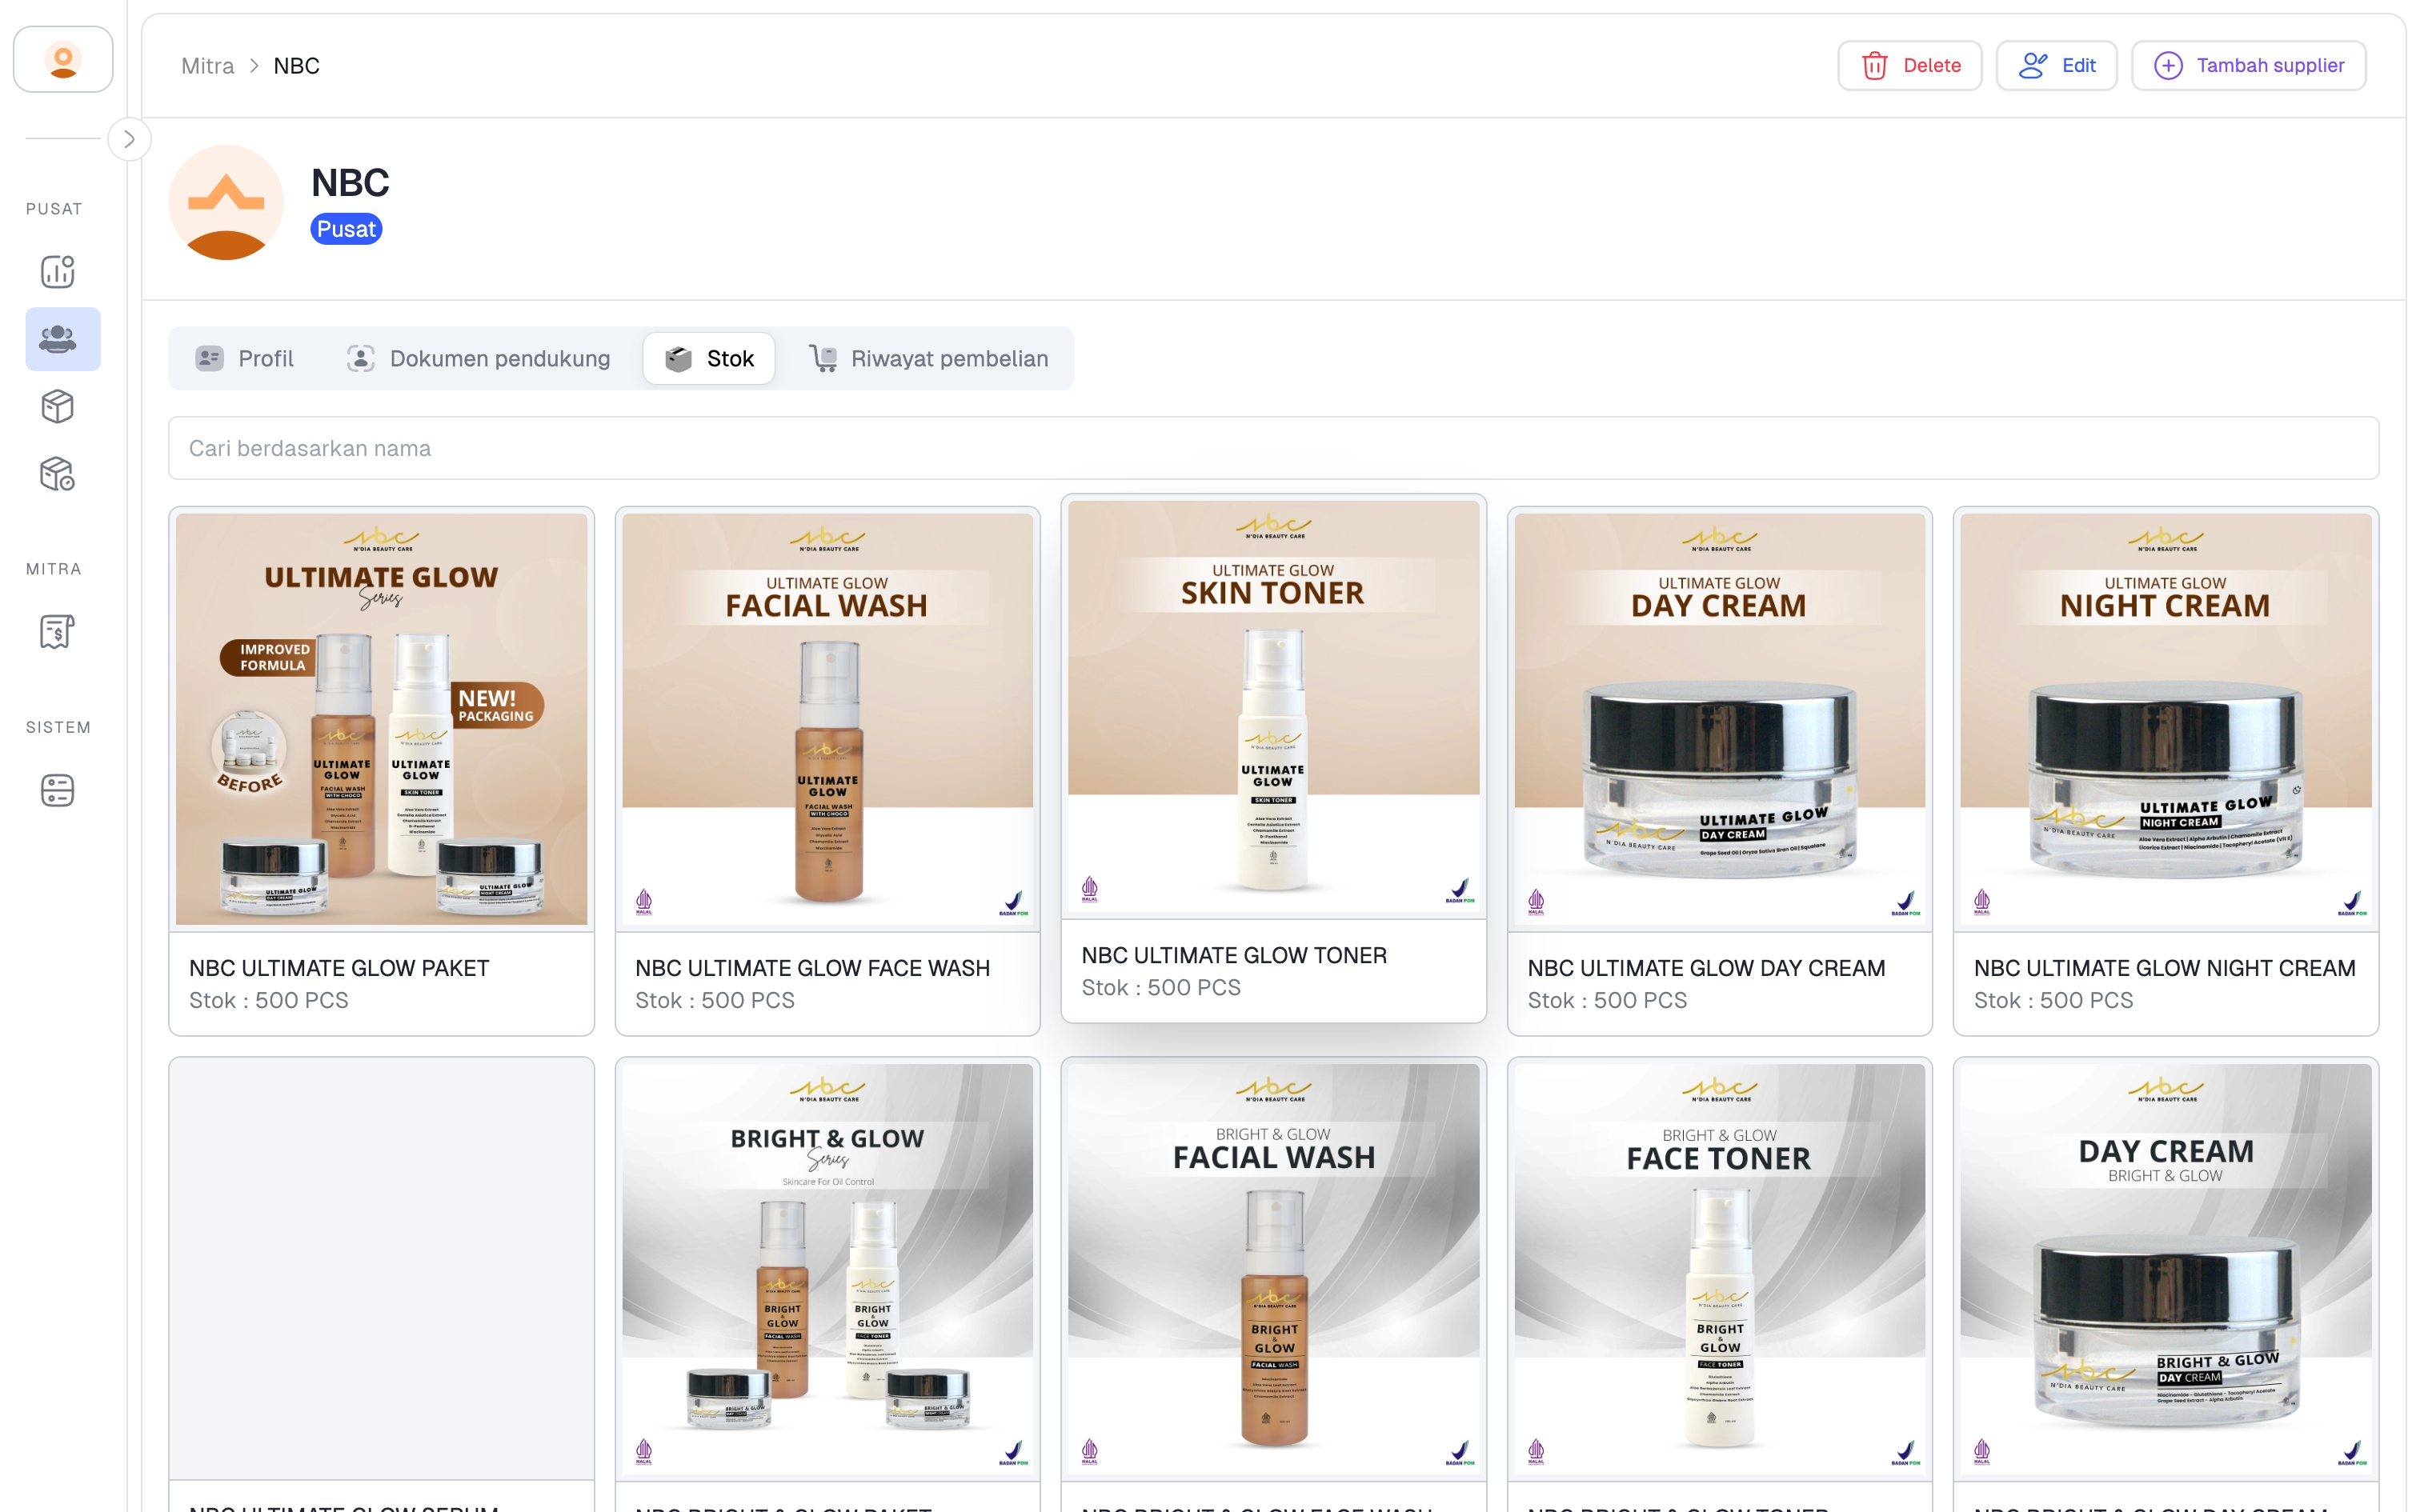This screenshot has height=1512, width=2420.
Task: Focus the Cari berdasarkan nama search field
Action: [x=1273, y=448]
